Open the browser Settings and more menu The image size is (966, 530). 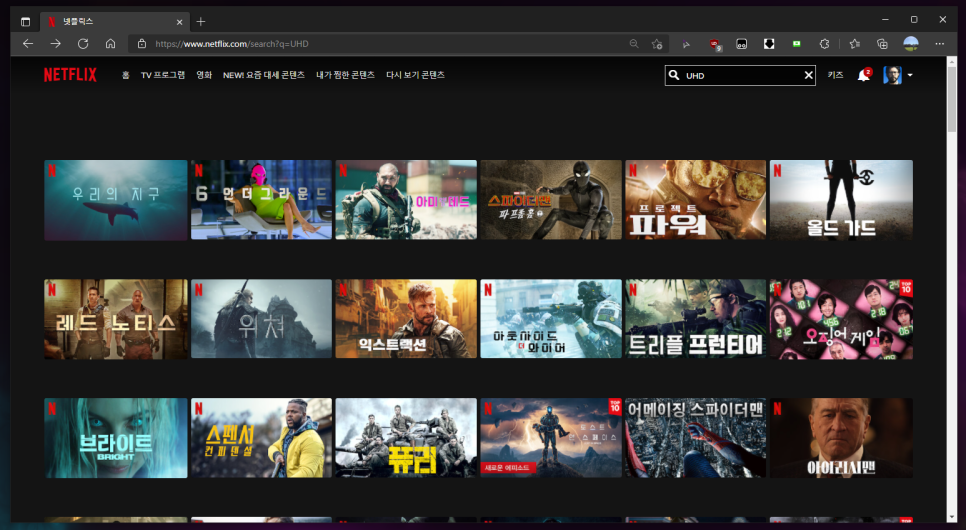(x=940, y=44)
